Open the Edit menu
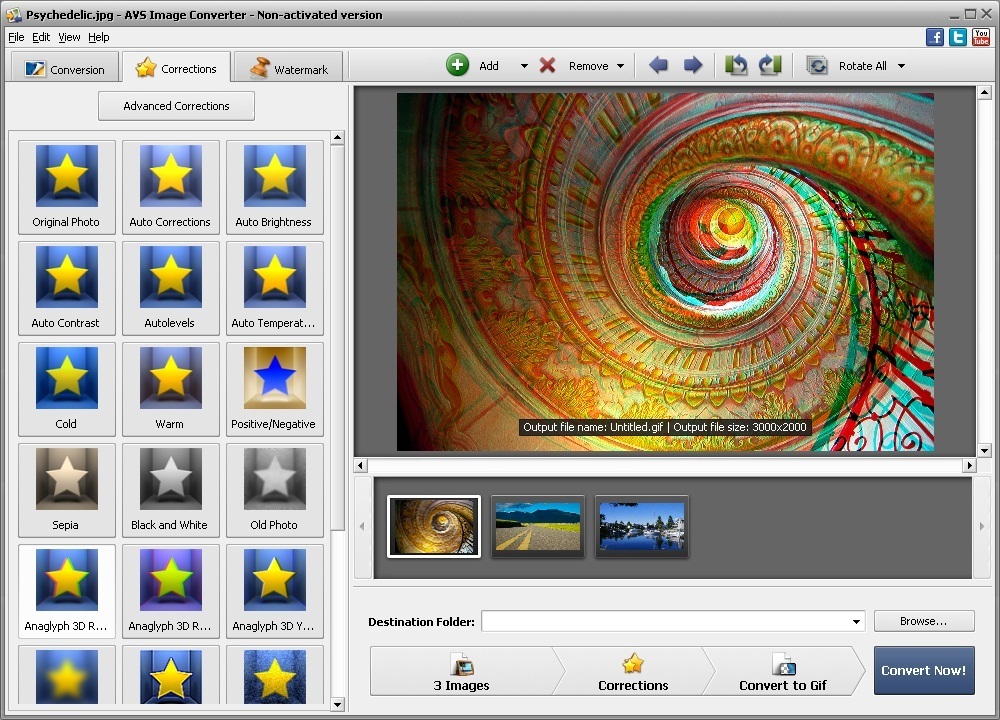The width and height of the screenshot is (1000, 720). 41,37
